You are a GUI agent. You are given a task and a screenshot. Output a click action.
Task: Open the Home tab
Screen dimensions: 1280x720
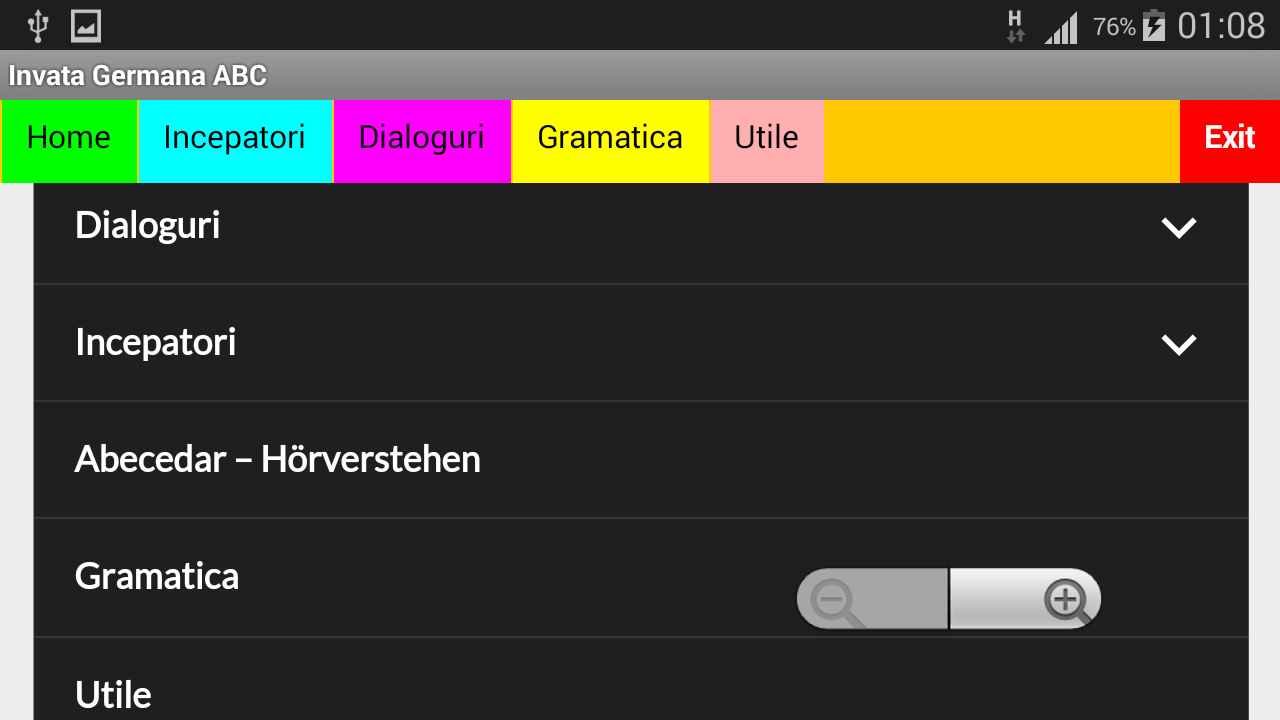pyautogui.click(x=69, y=138)
